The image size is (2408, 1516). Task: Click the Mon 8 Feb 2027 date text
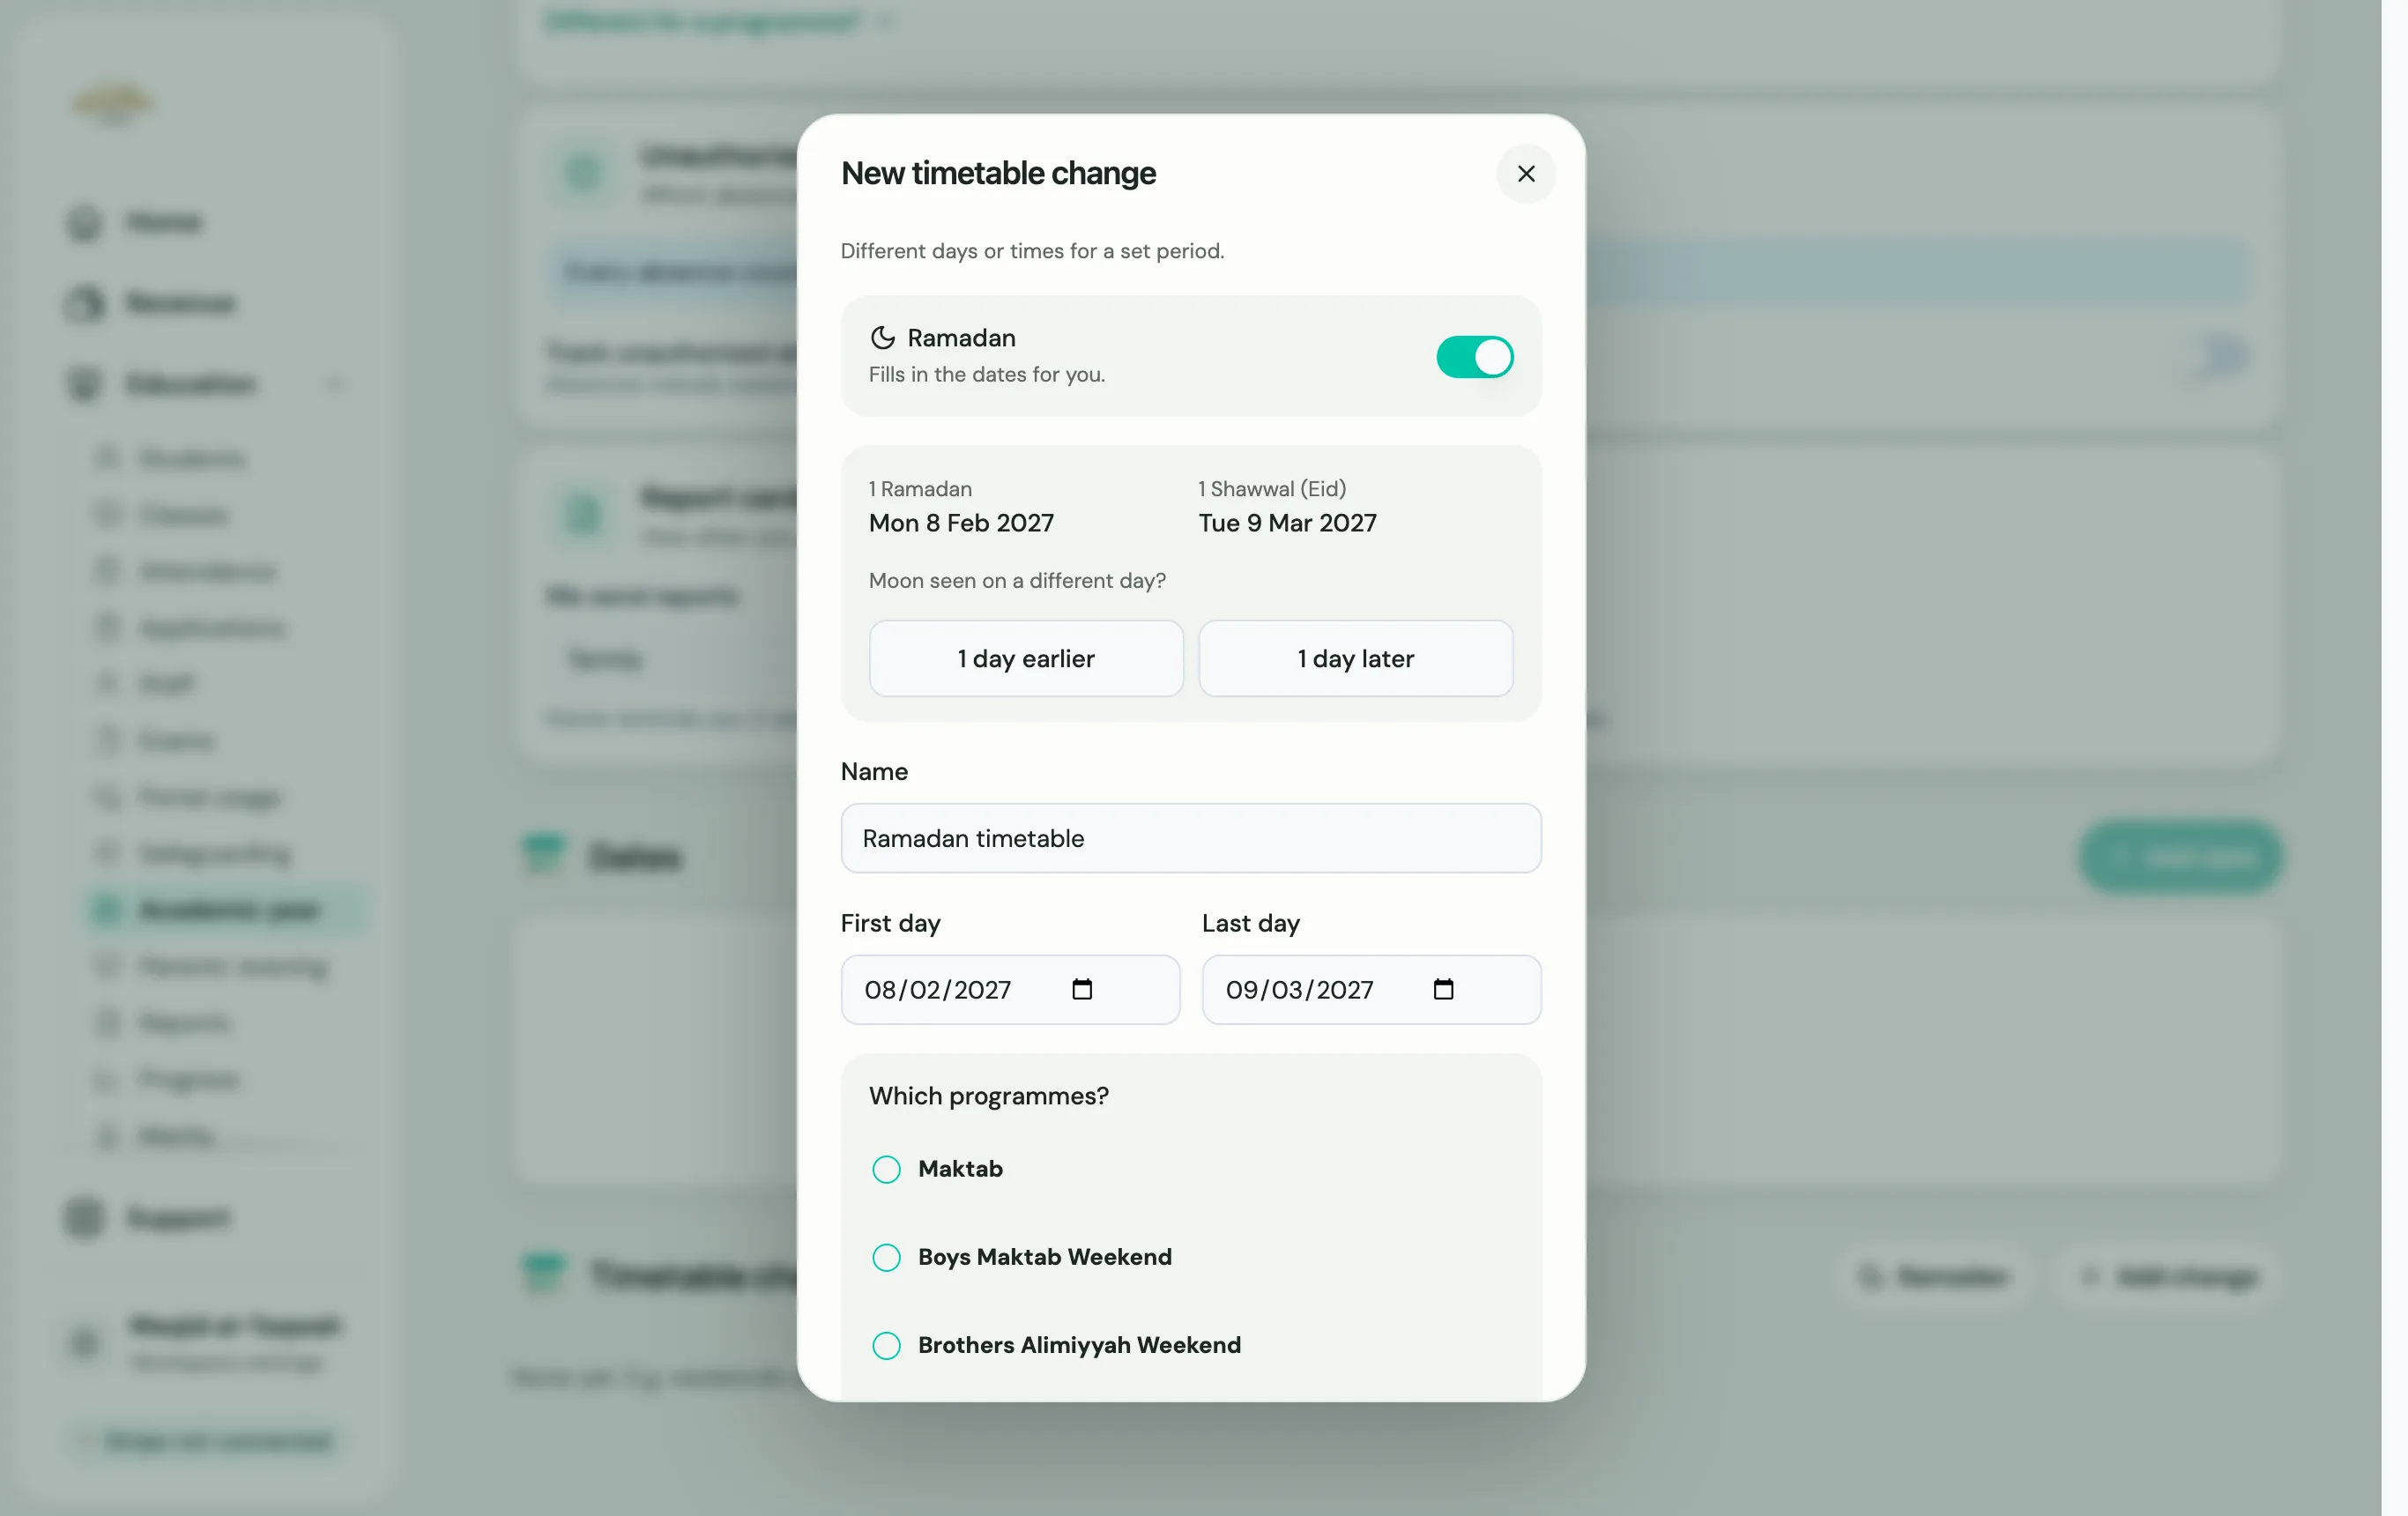(961, 523)
